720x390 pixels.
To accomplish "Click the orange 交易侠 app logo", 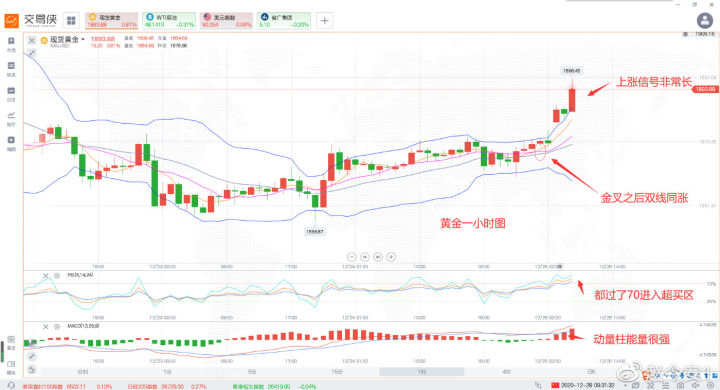I will pos(11,20).
